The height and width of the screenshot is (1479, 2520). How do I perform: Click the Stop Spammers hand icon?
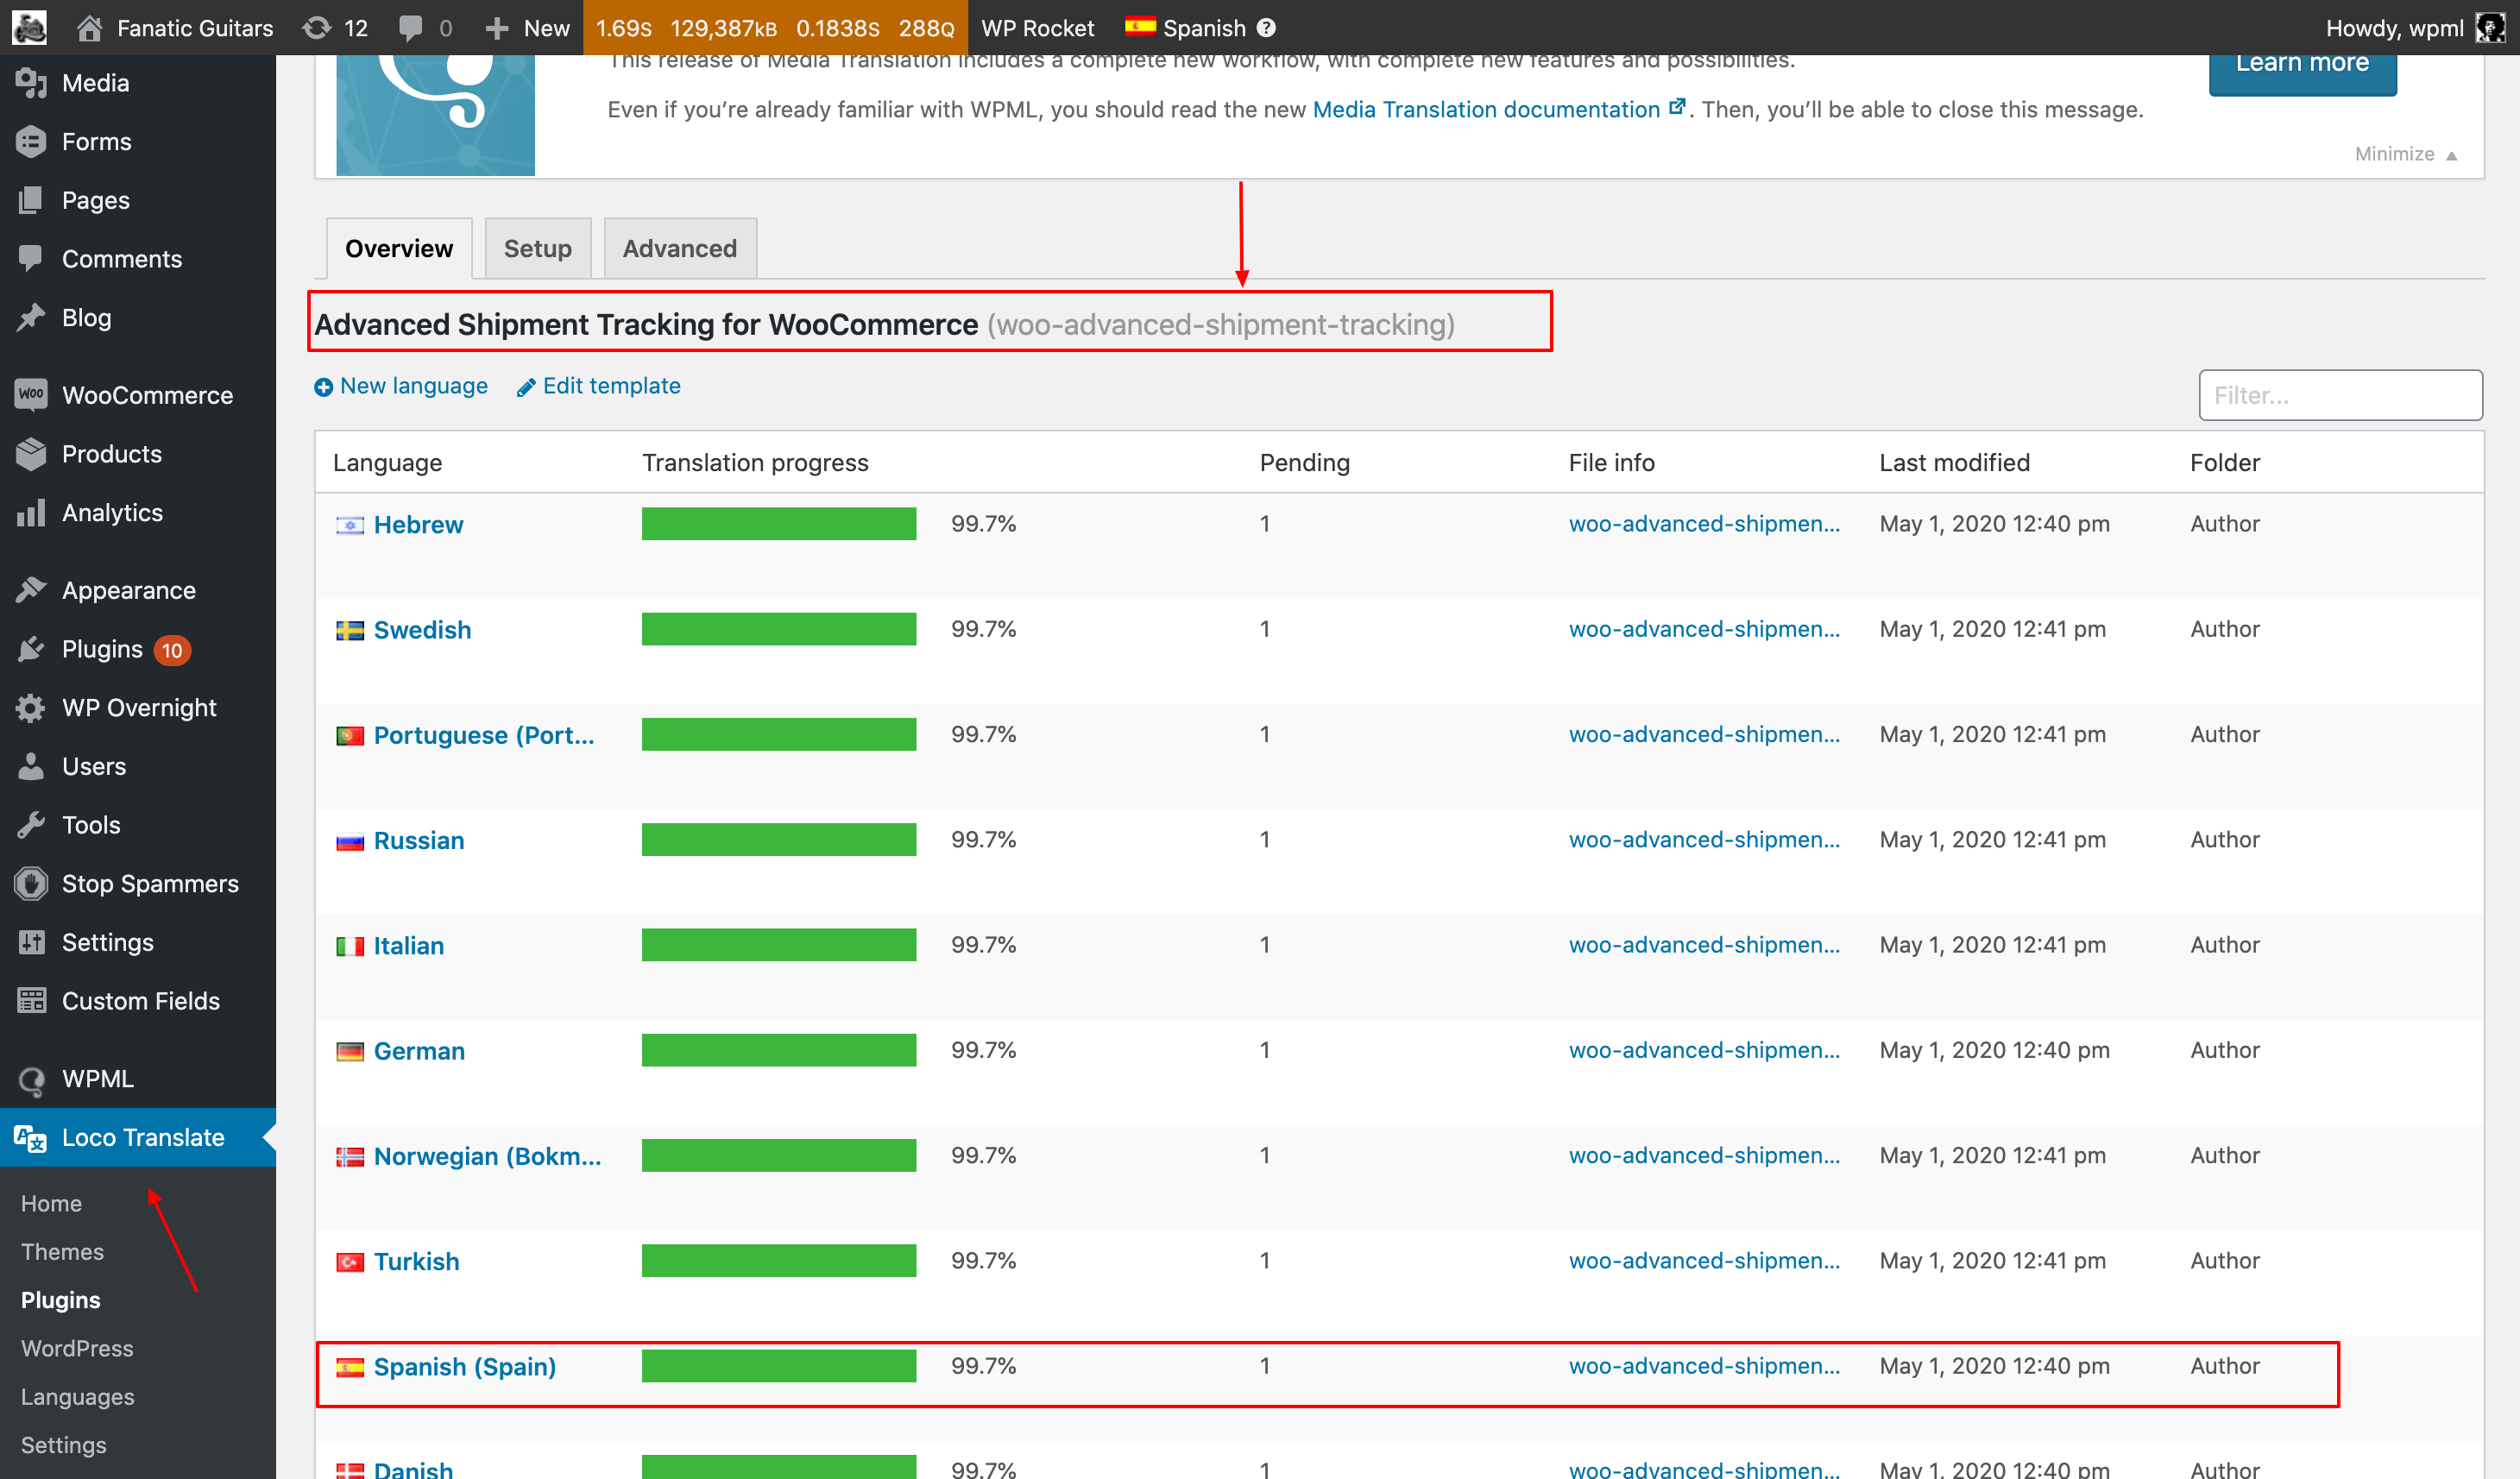click(31, 884)
